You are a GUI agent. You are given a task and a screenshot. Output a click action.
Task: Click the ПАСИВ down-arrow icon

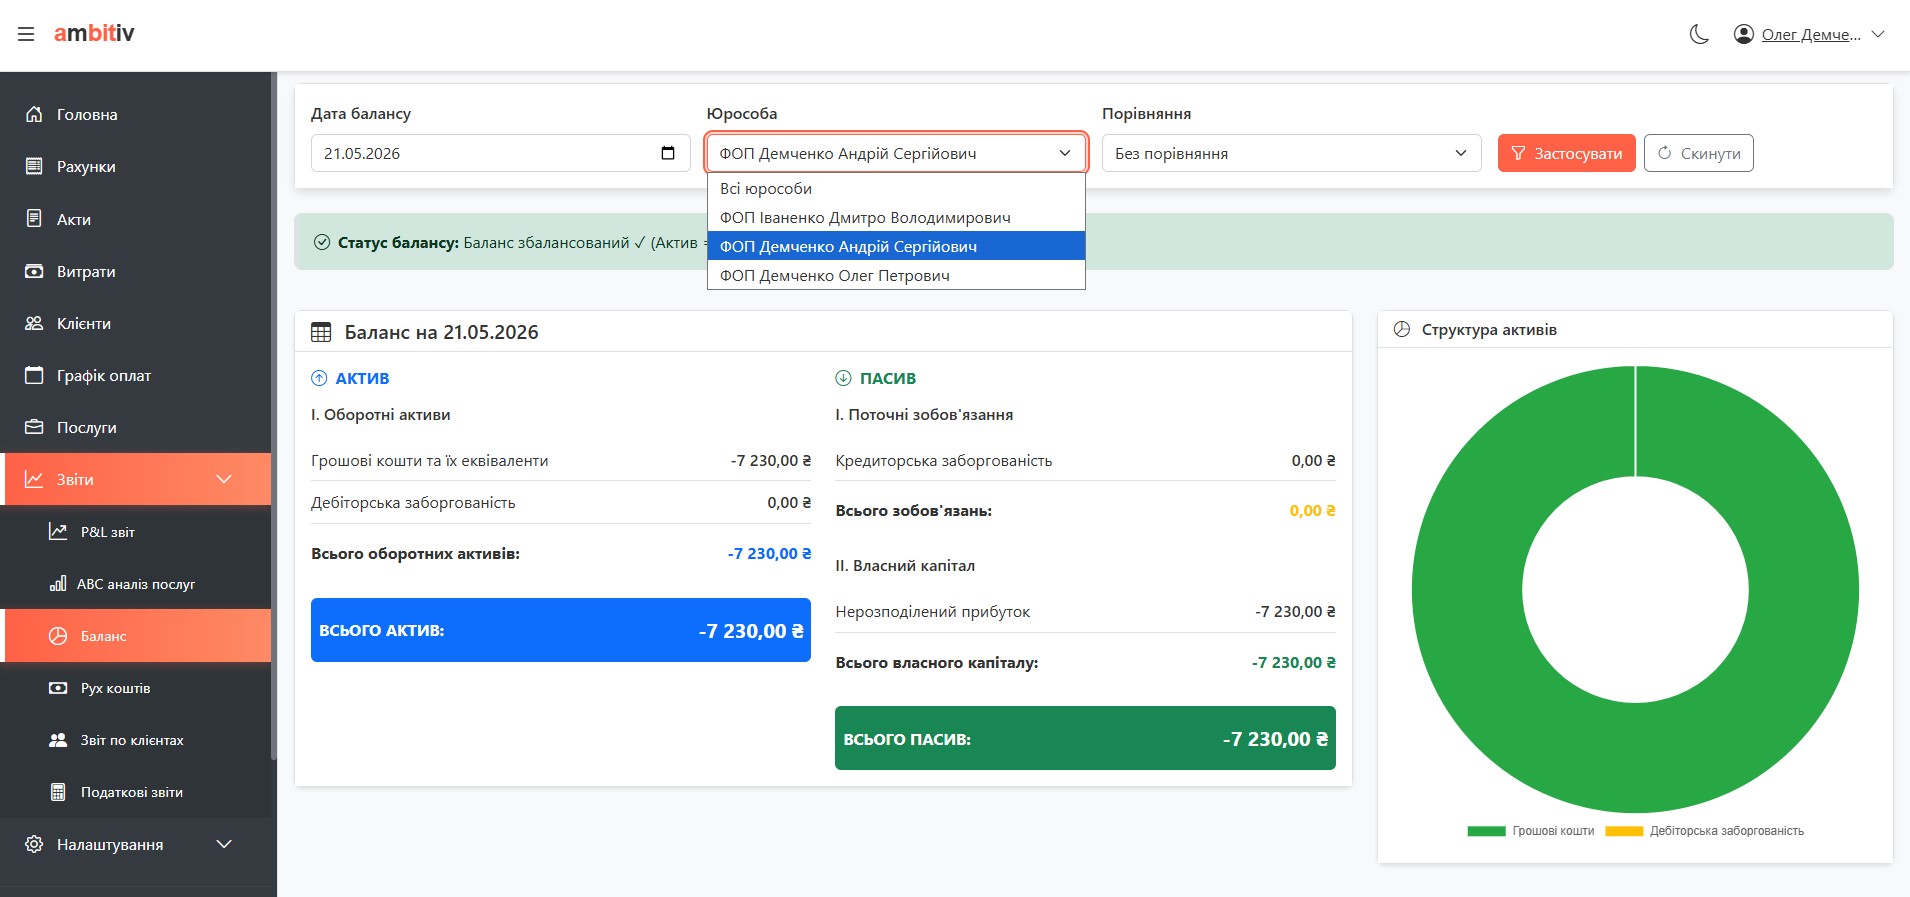point(843,378)
